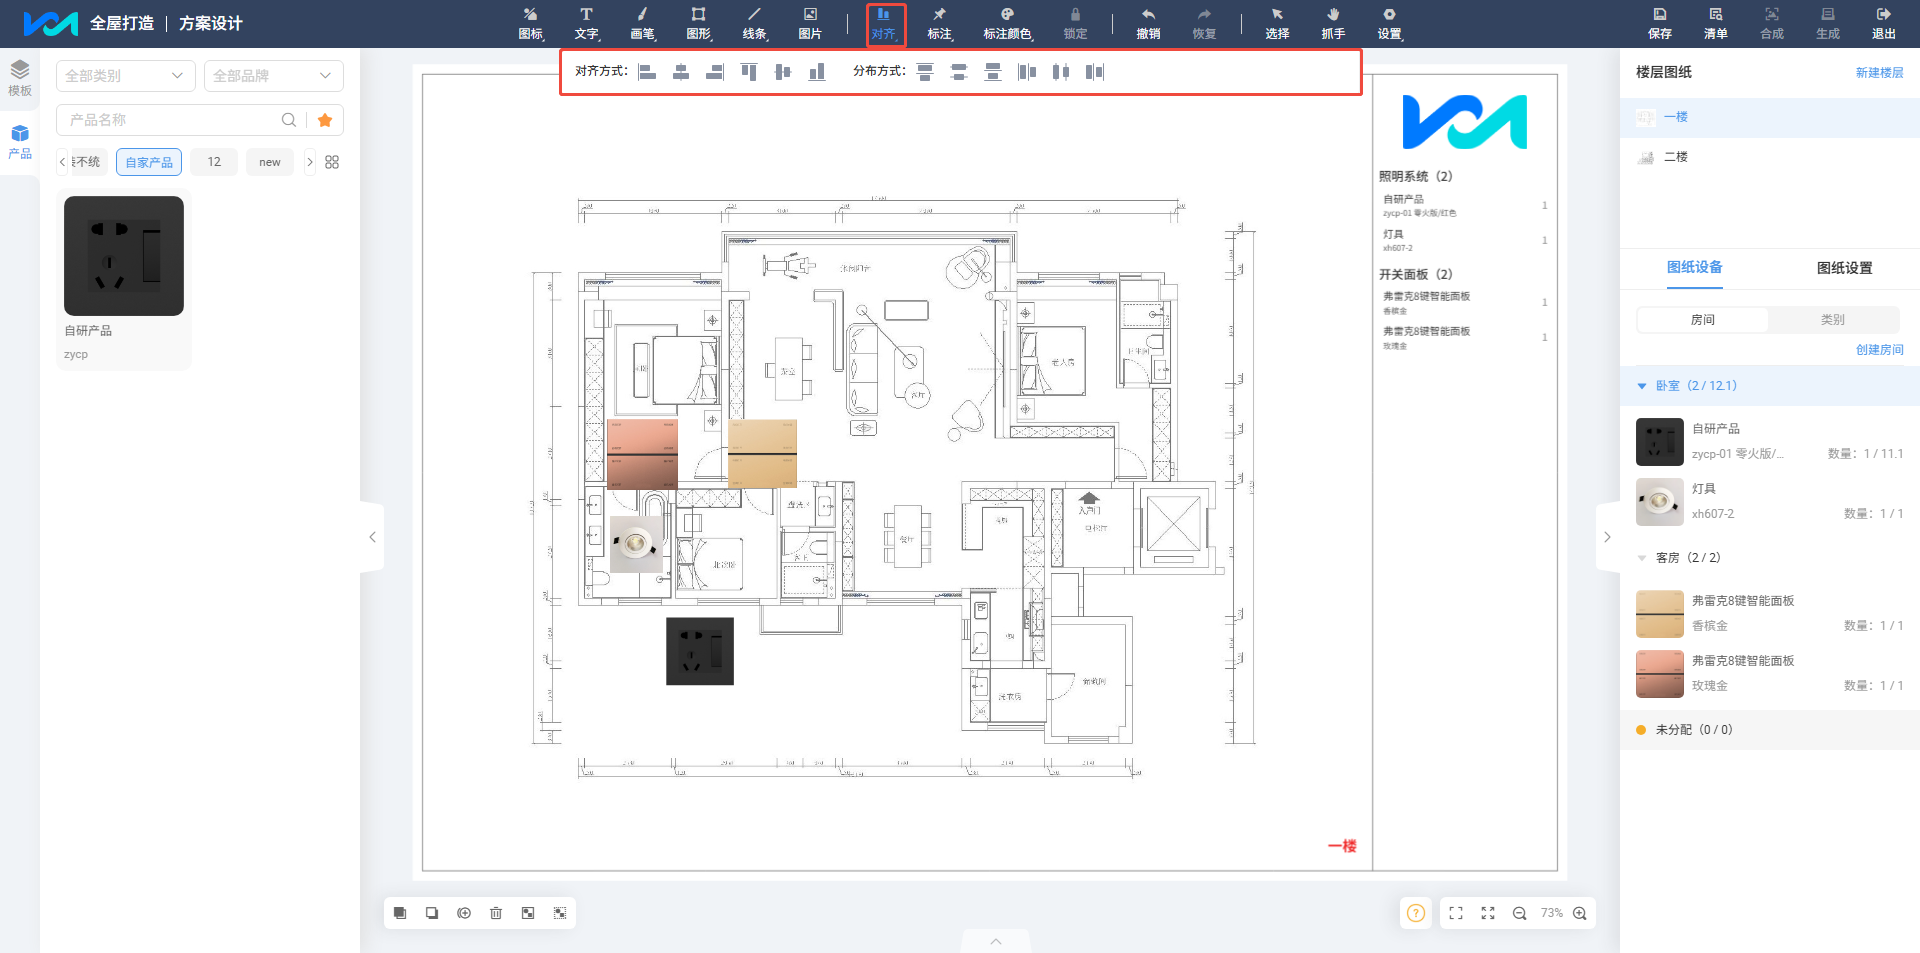Image resolution: width=1920 pixels, height=953 pixels.
Task: Exit the editor via 退出
Action: 1884,24
